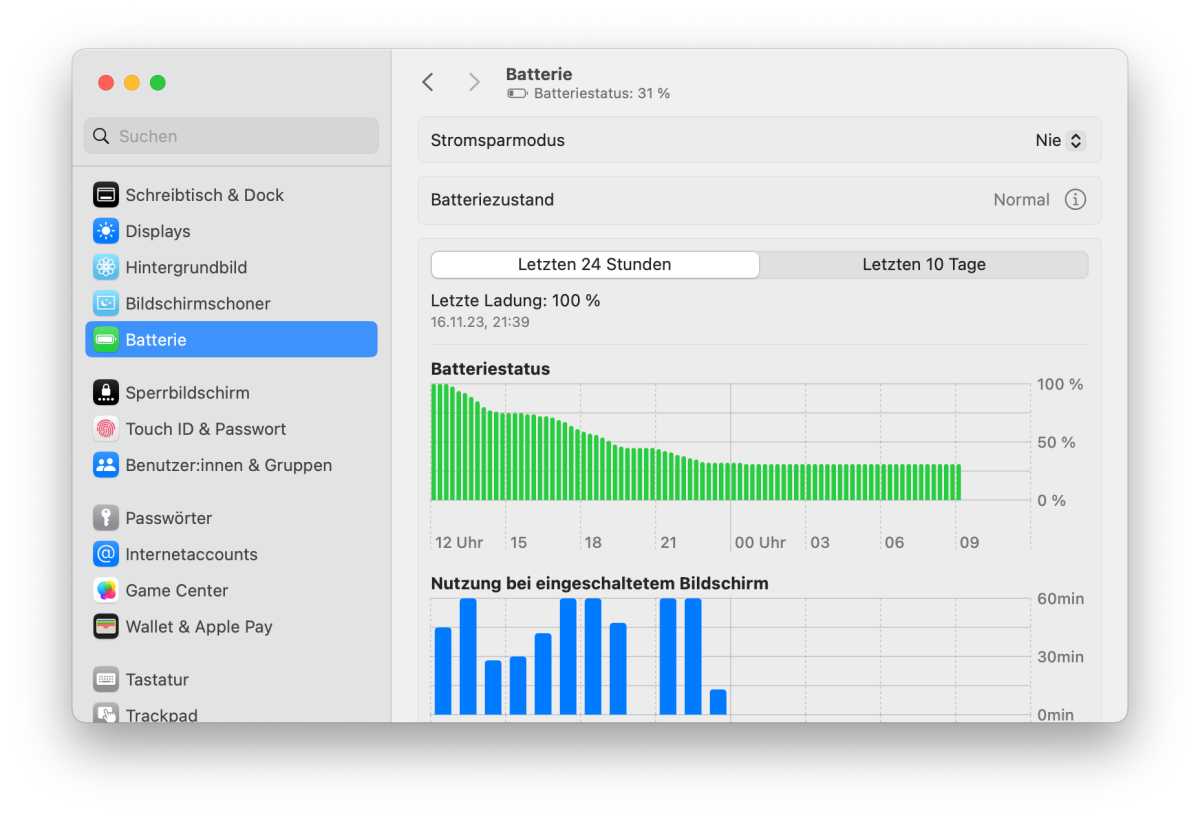This screenshot has height=818, width=1200.
Task: Click the colorful Game Center icon
Action: [x=106, y=590]
